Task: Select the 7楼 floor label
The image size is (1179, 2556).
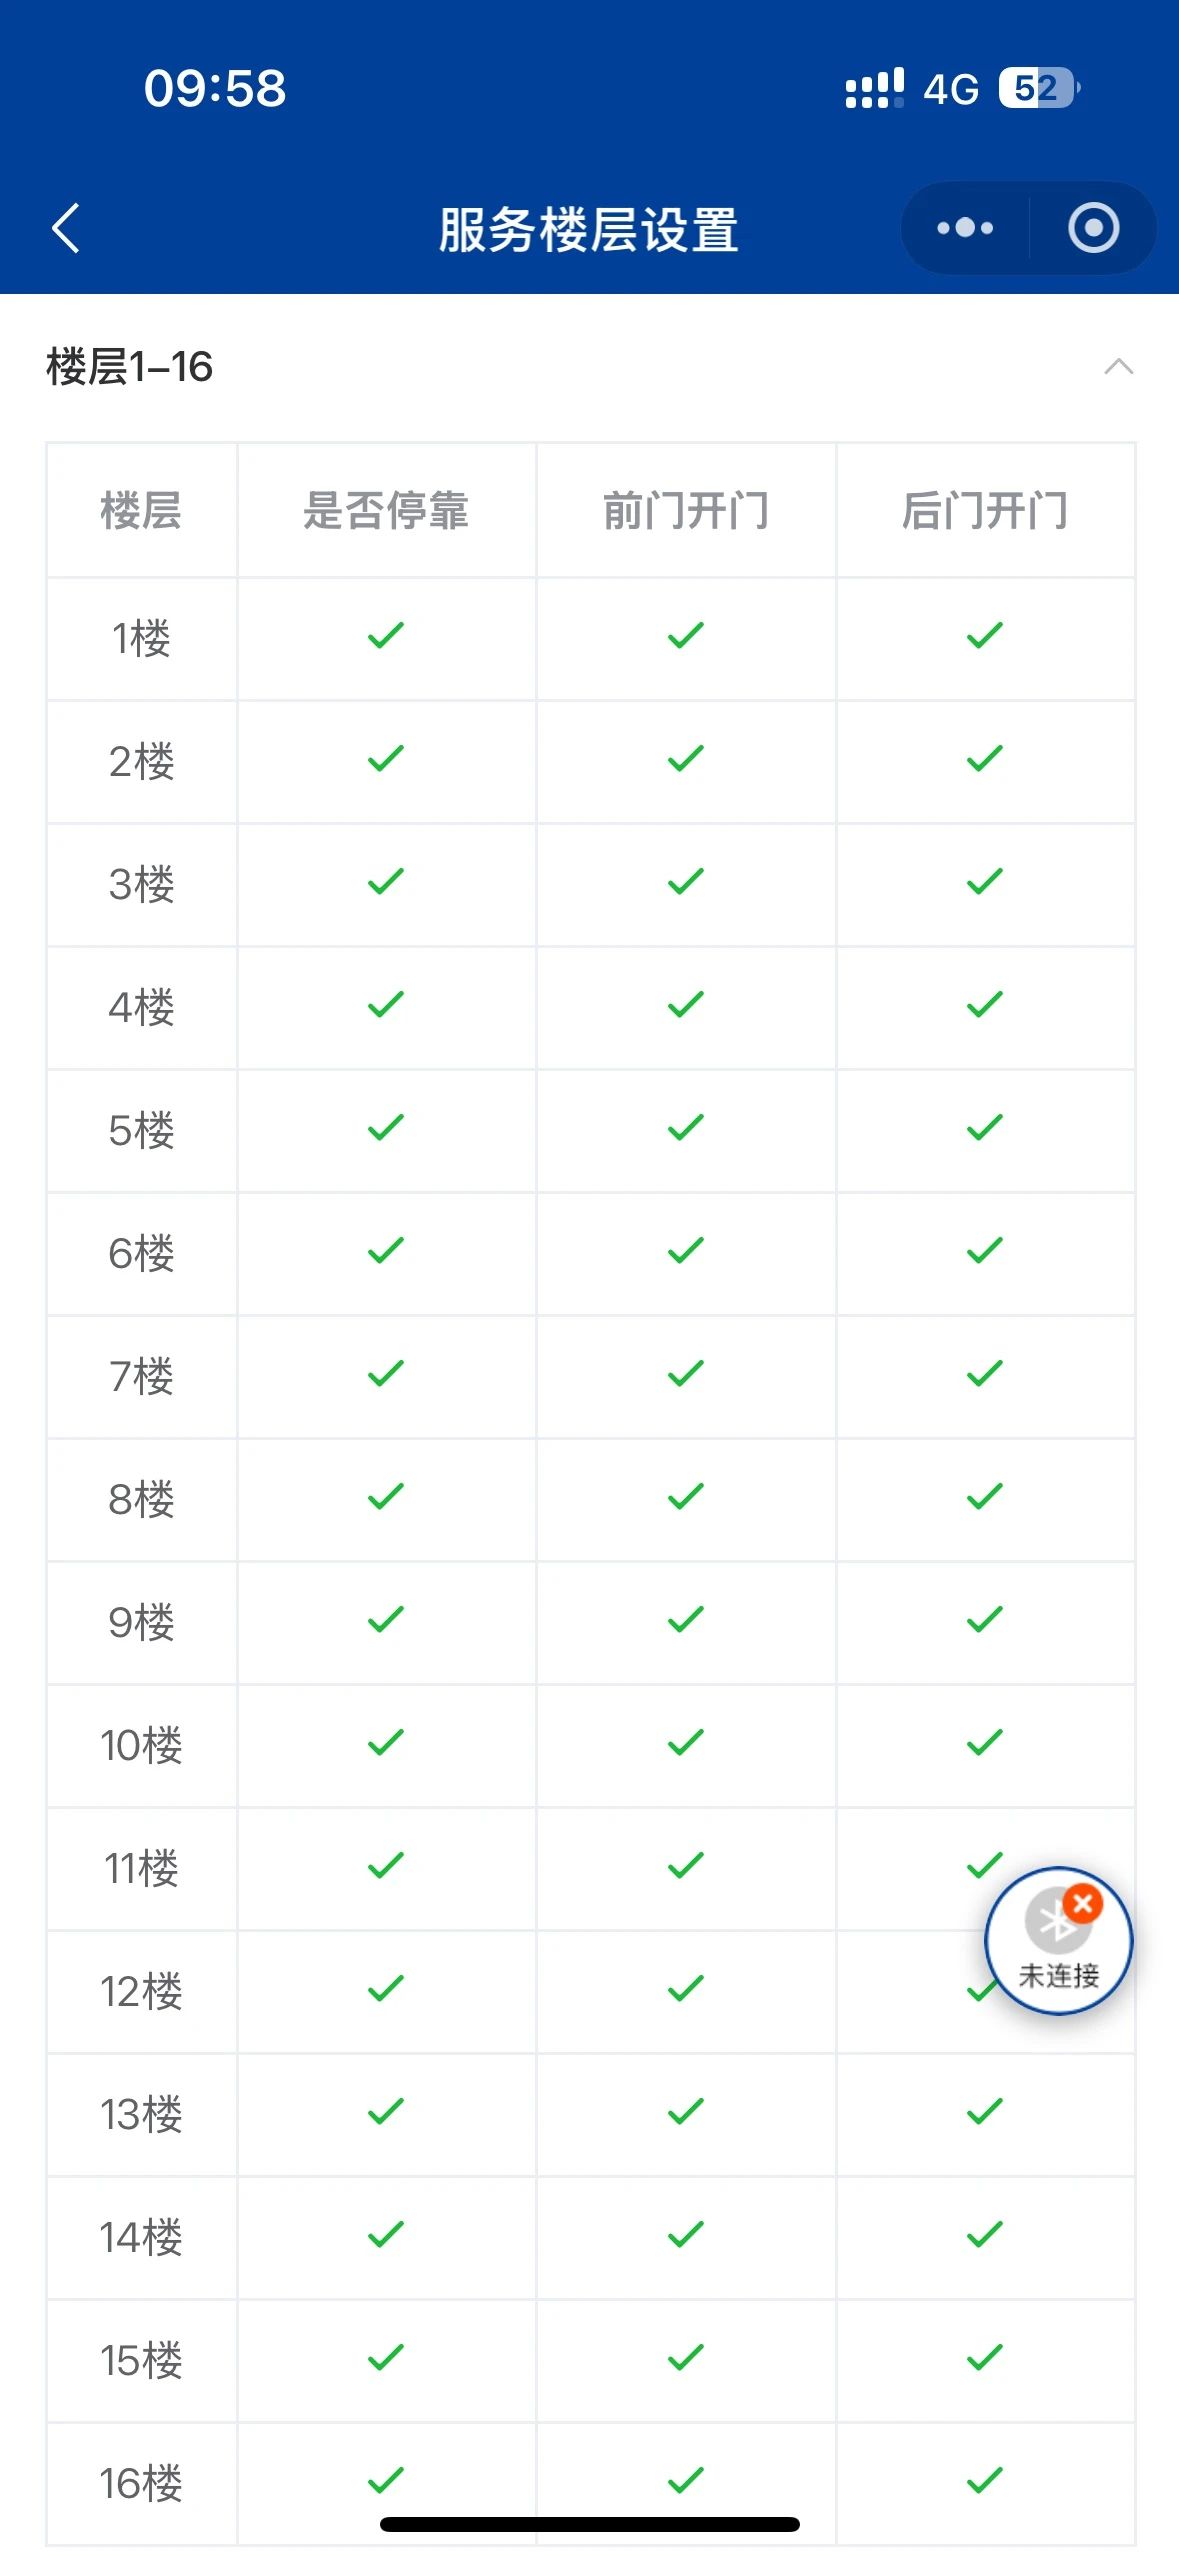Action: click(141, 1376)
